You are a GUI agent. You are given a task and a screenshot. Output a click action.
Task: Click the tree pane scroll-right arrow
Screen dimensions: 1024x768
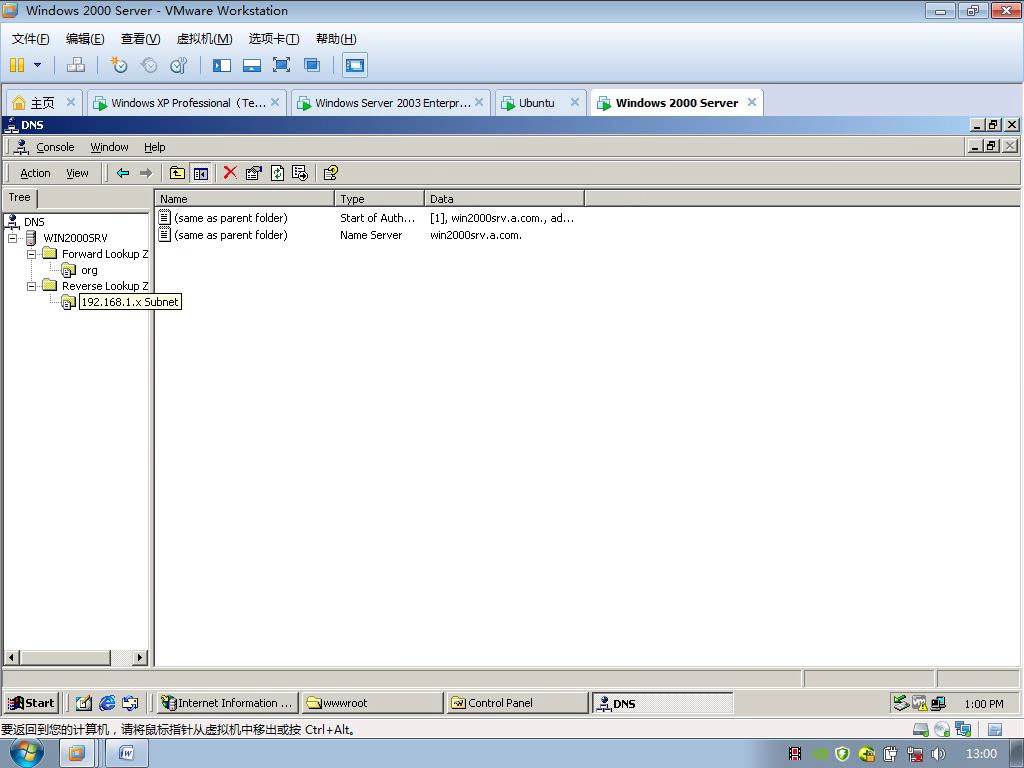[140, 657]
